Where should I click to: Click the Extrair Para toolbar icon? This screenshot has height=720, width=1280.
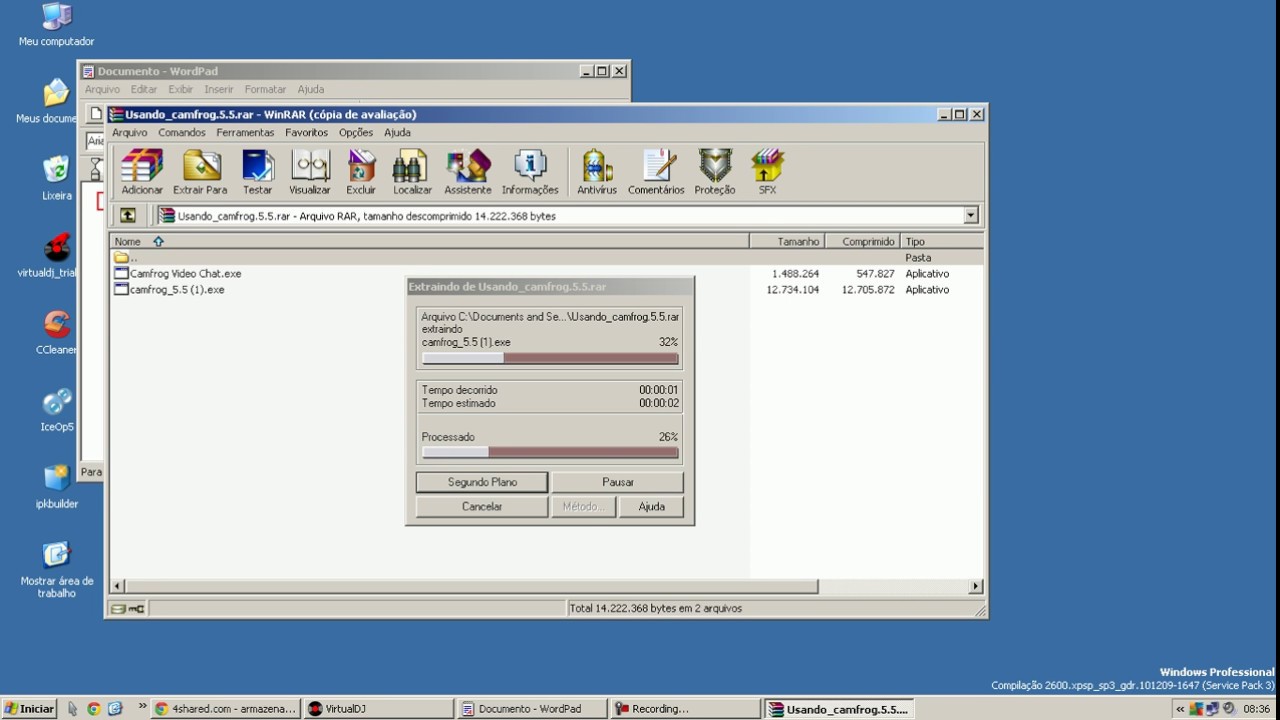click(x=200, y=172)
